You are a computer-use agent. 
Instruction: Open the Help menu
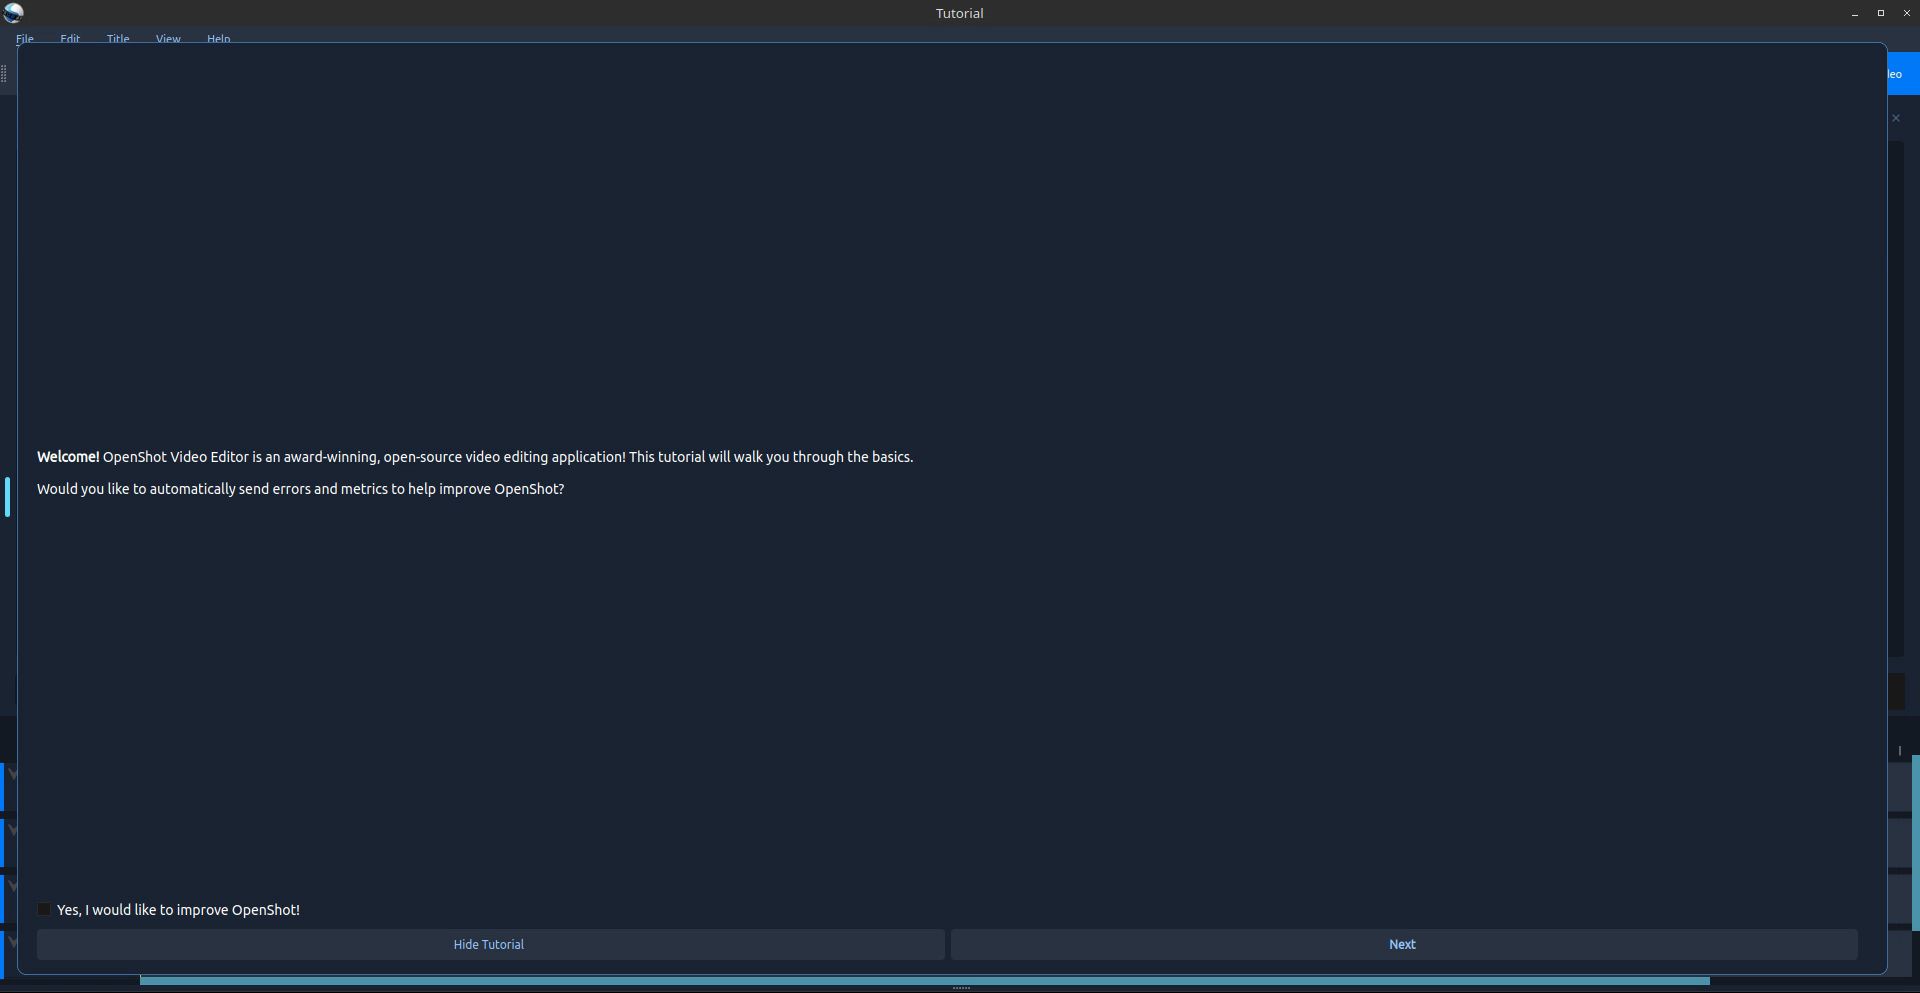[x=219, y=38]
